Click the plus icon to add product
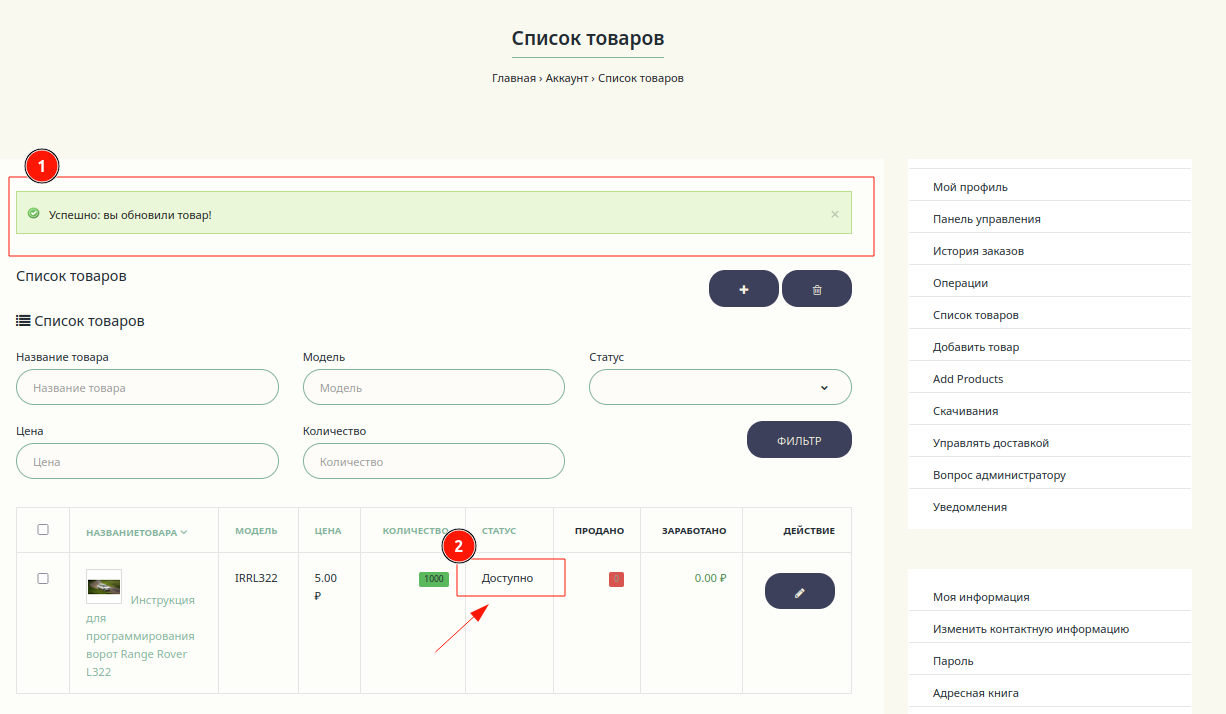 (x=743, y=289)
